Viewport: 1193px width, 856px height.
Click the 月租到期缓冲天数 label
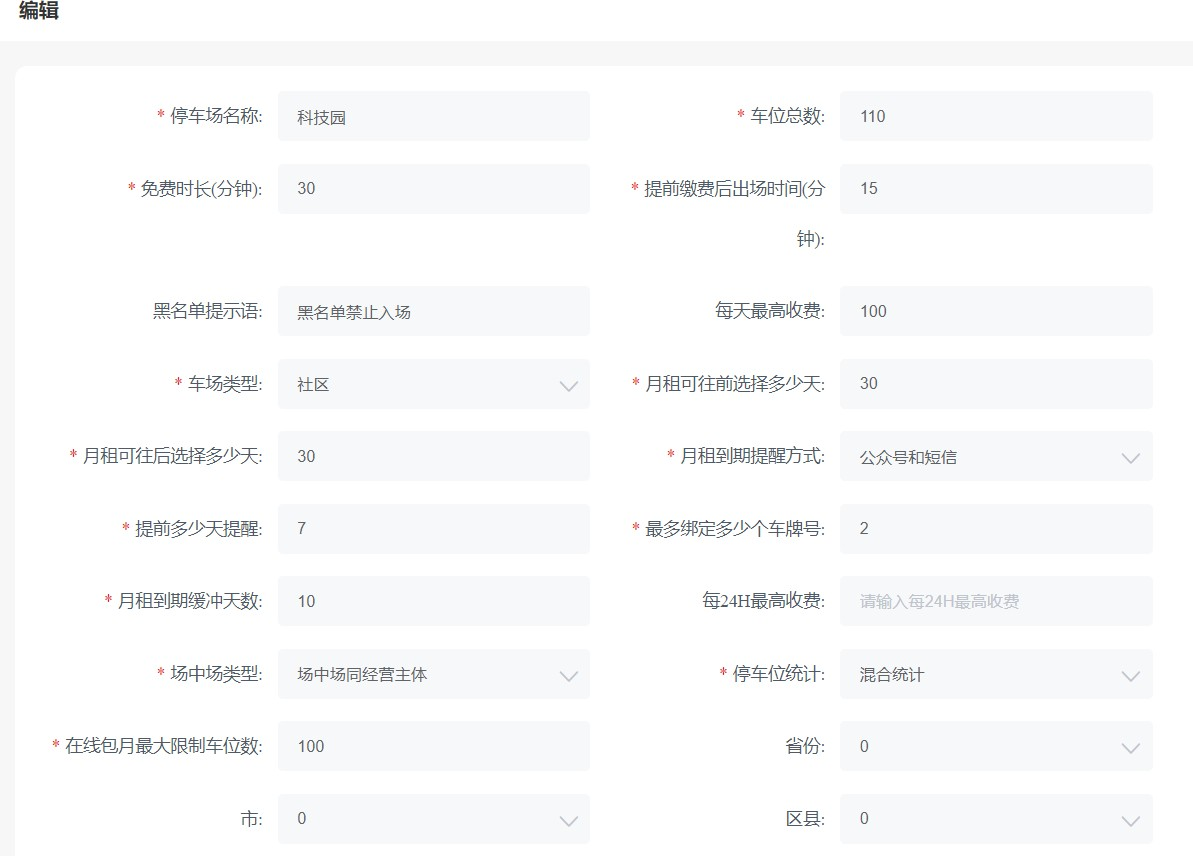click(x=189, y=601)
